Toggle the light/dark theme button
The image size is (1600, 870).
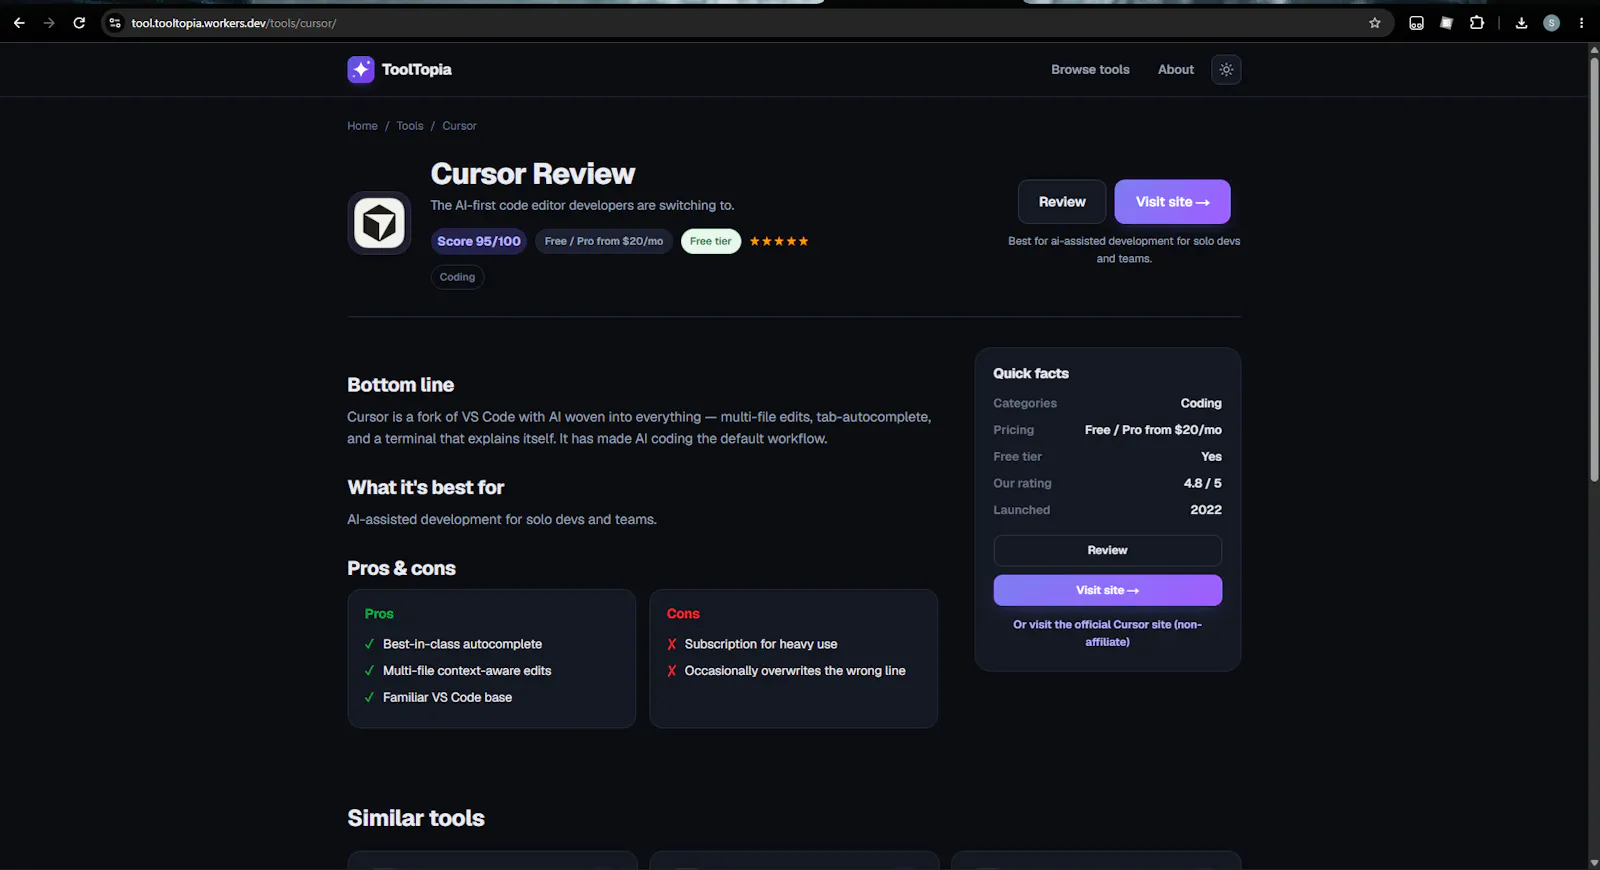tap(1226, 69)
